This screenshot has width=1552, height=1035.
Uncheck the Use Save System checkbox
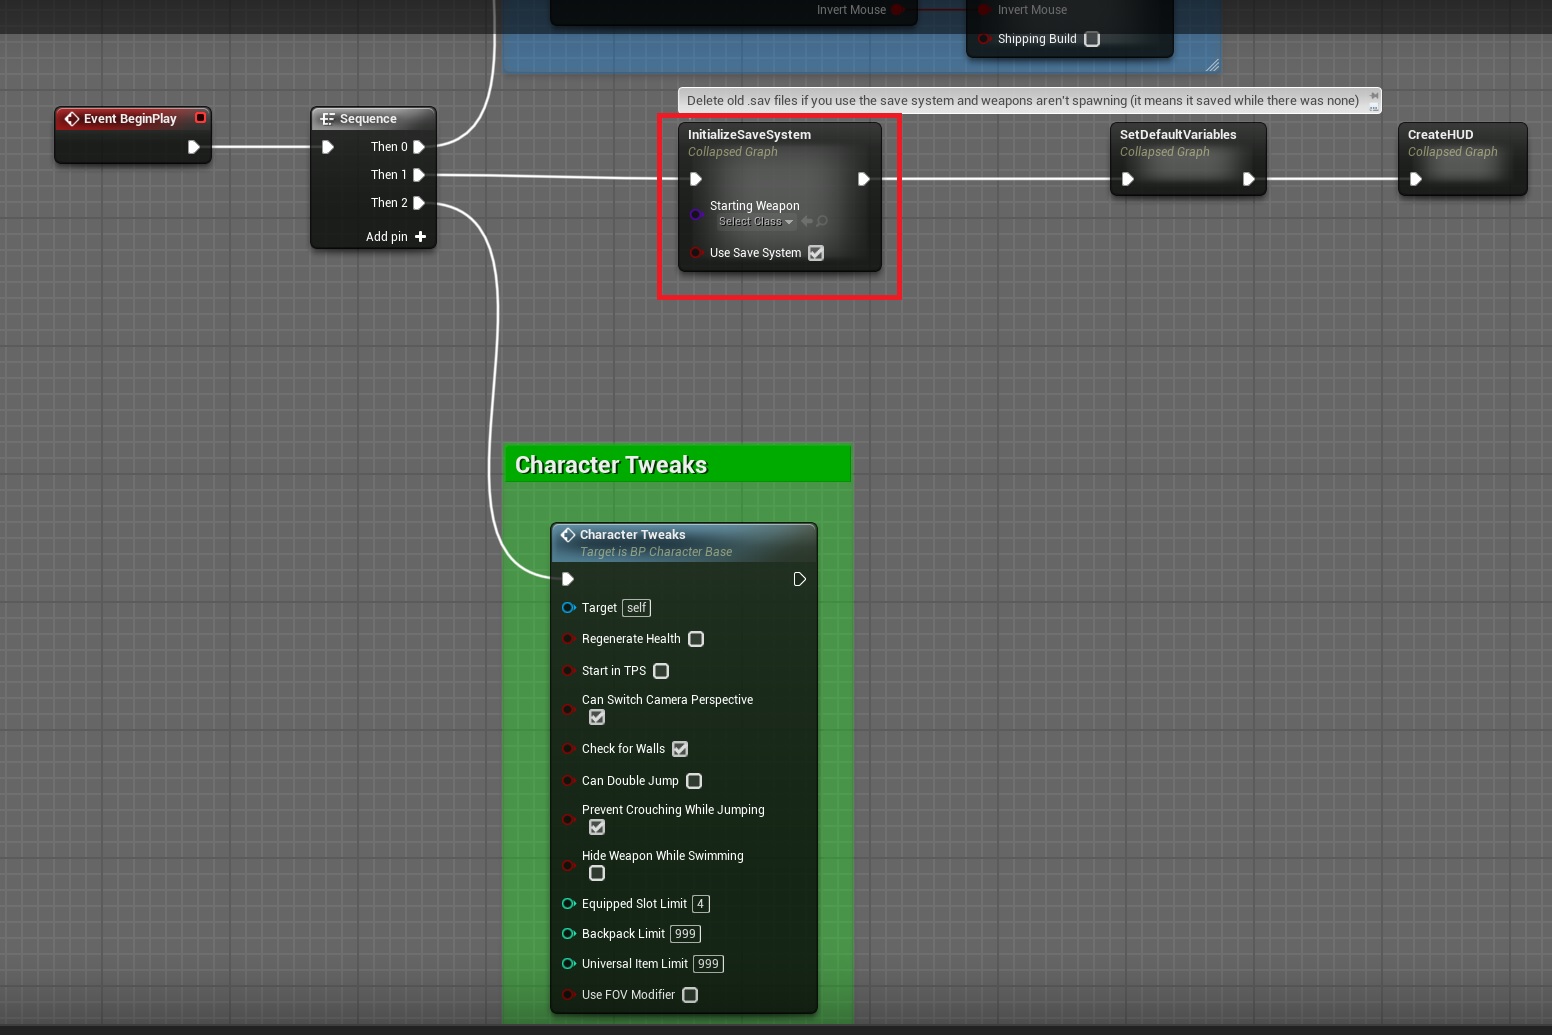[816, 253]
